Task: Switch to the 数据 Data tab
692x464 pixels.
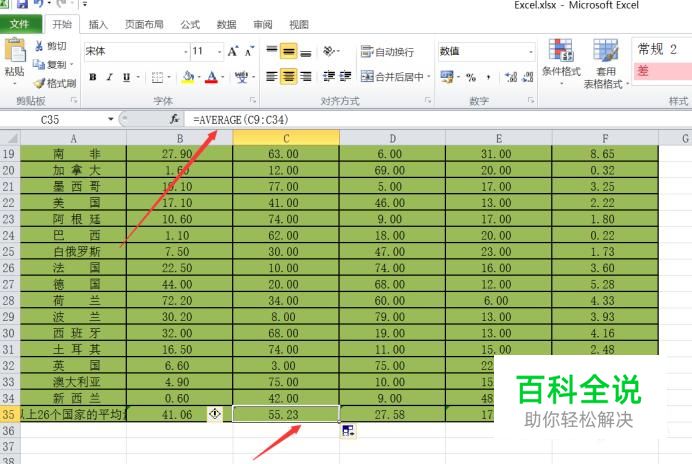Action: (226, 24)
